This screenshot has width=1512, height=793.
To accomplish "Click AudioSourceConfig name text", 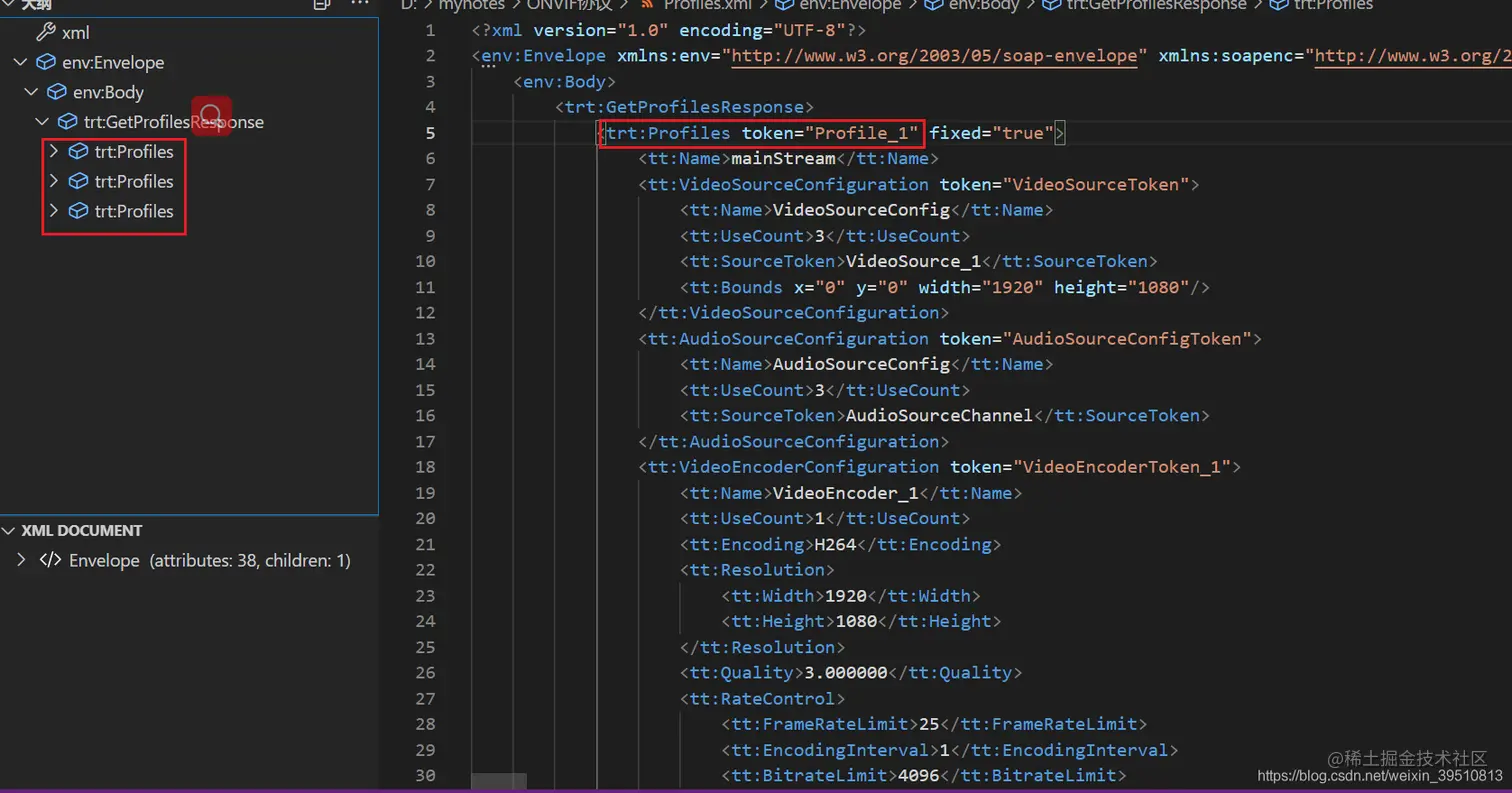I will 861,364.
